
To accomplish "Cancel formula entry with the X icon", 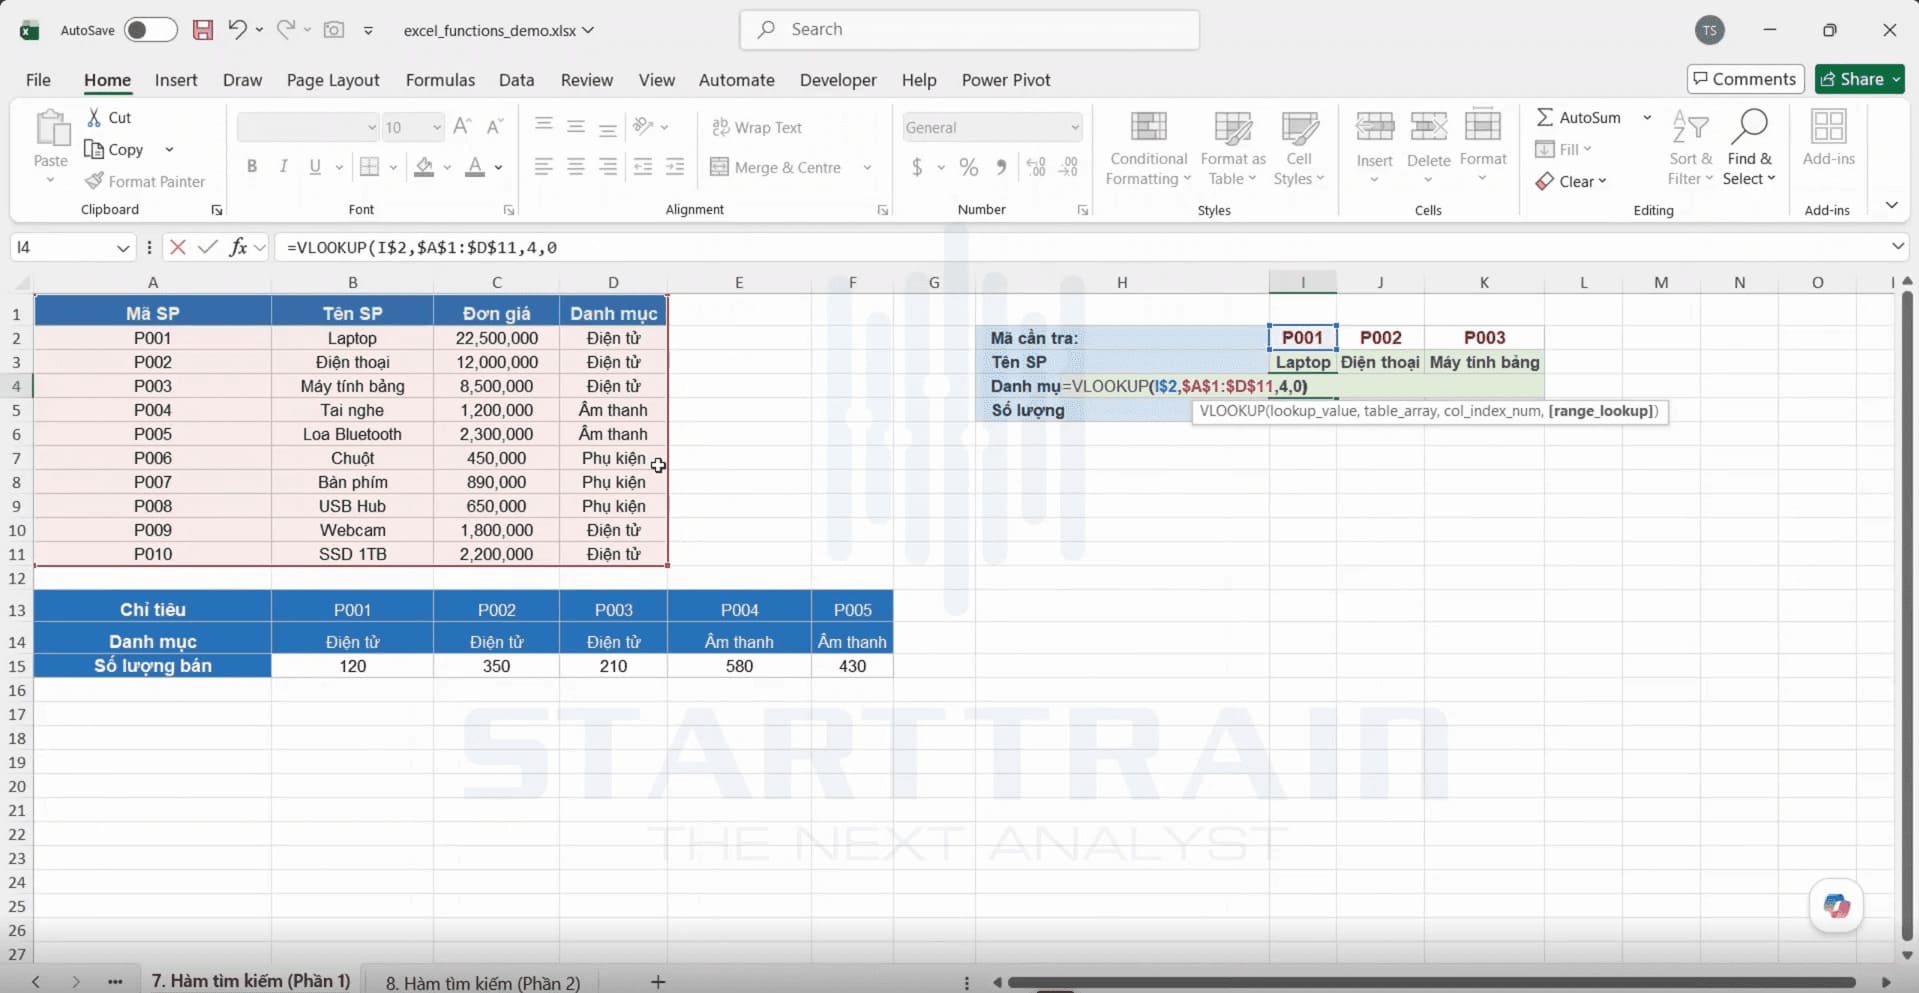I will coord(178,247).
